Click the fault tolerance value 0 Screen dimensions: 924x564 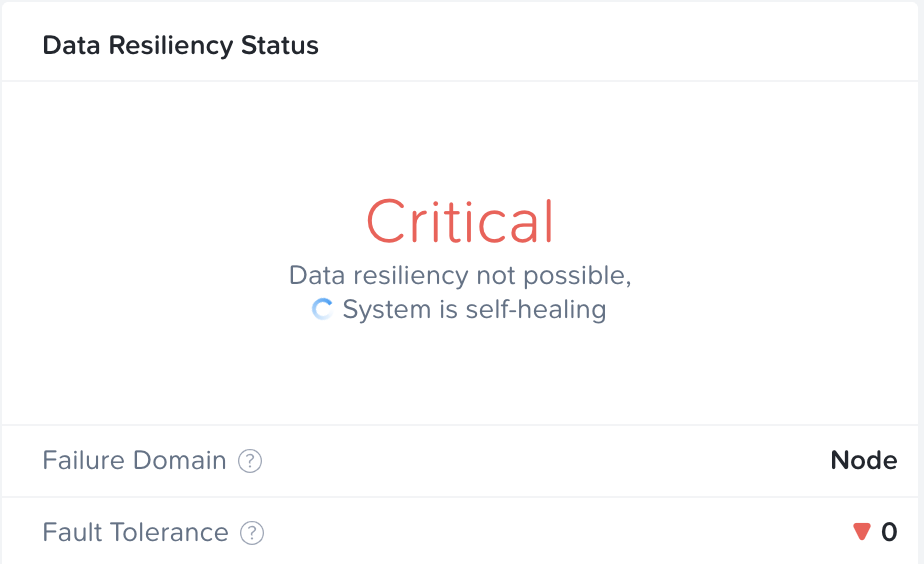(x=889, y=532)
